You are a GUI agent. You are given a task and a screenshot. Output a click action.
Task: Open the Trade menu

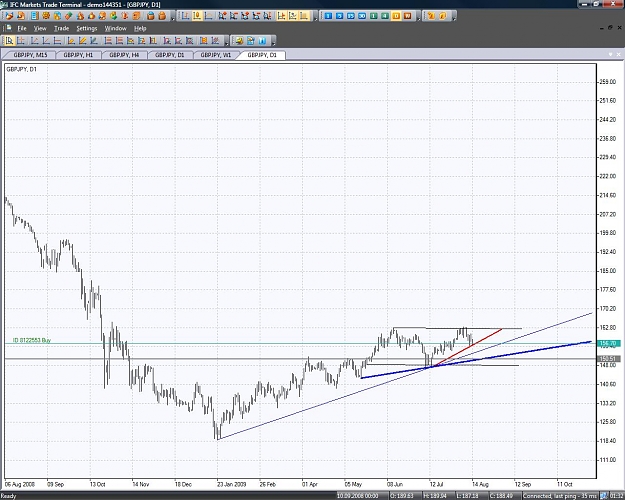[61, 28]
